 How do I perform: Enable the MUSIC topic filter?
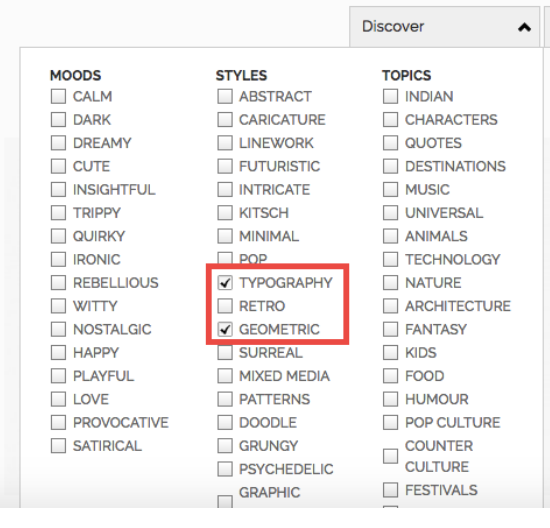(390, 190)
